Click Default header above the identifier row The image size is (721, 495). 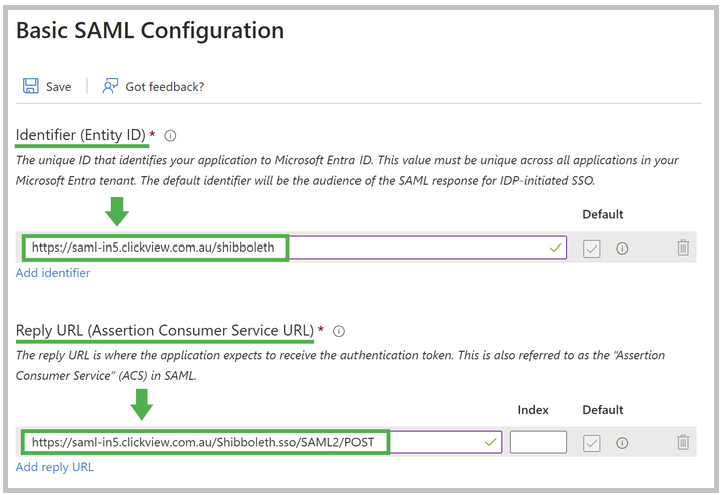click(603, 215)
